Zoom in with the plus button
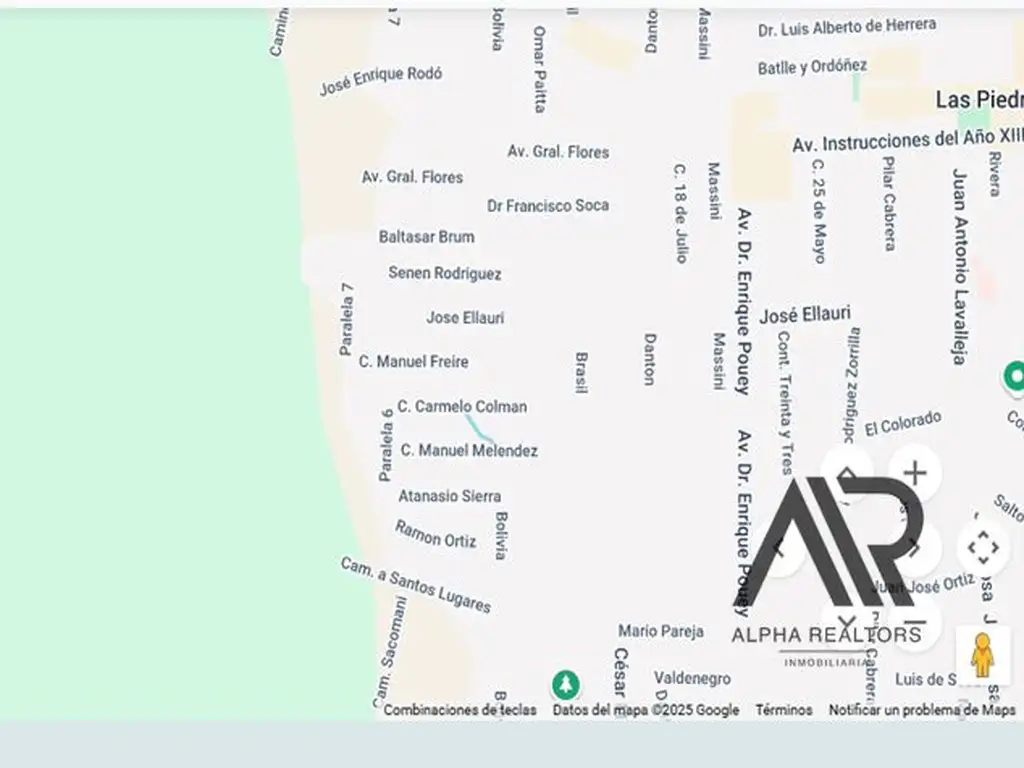Screen dimensions: 1024x768 tap(915, 474)
